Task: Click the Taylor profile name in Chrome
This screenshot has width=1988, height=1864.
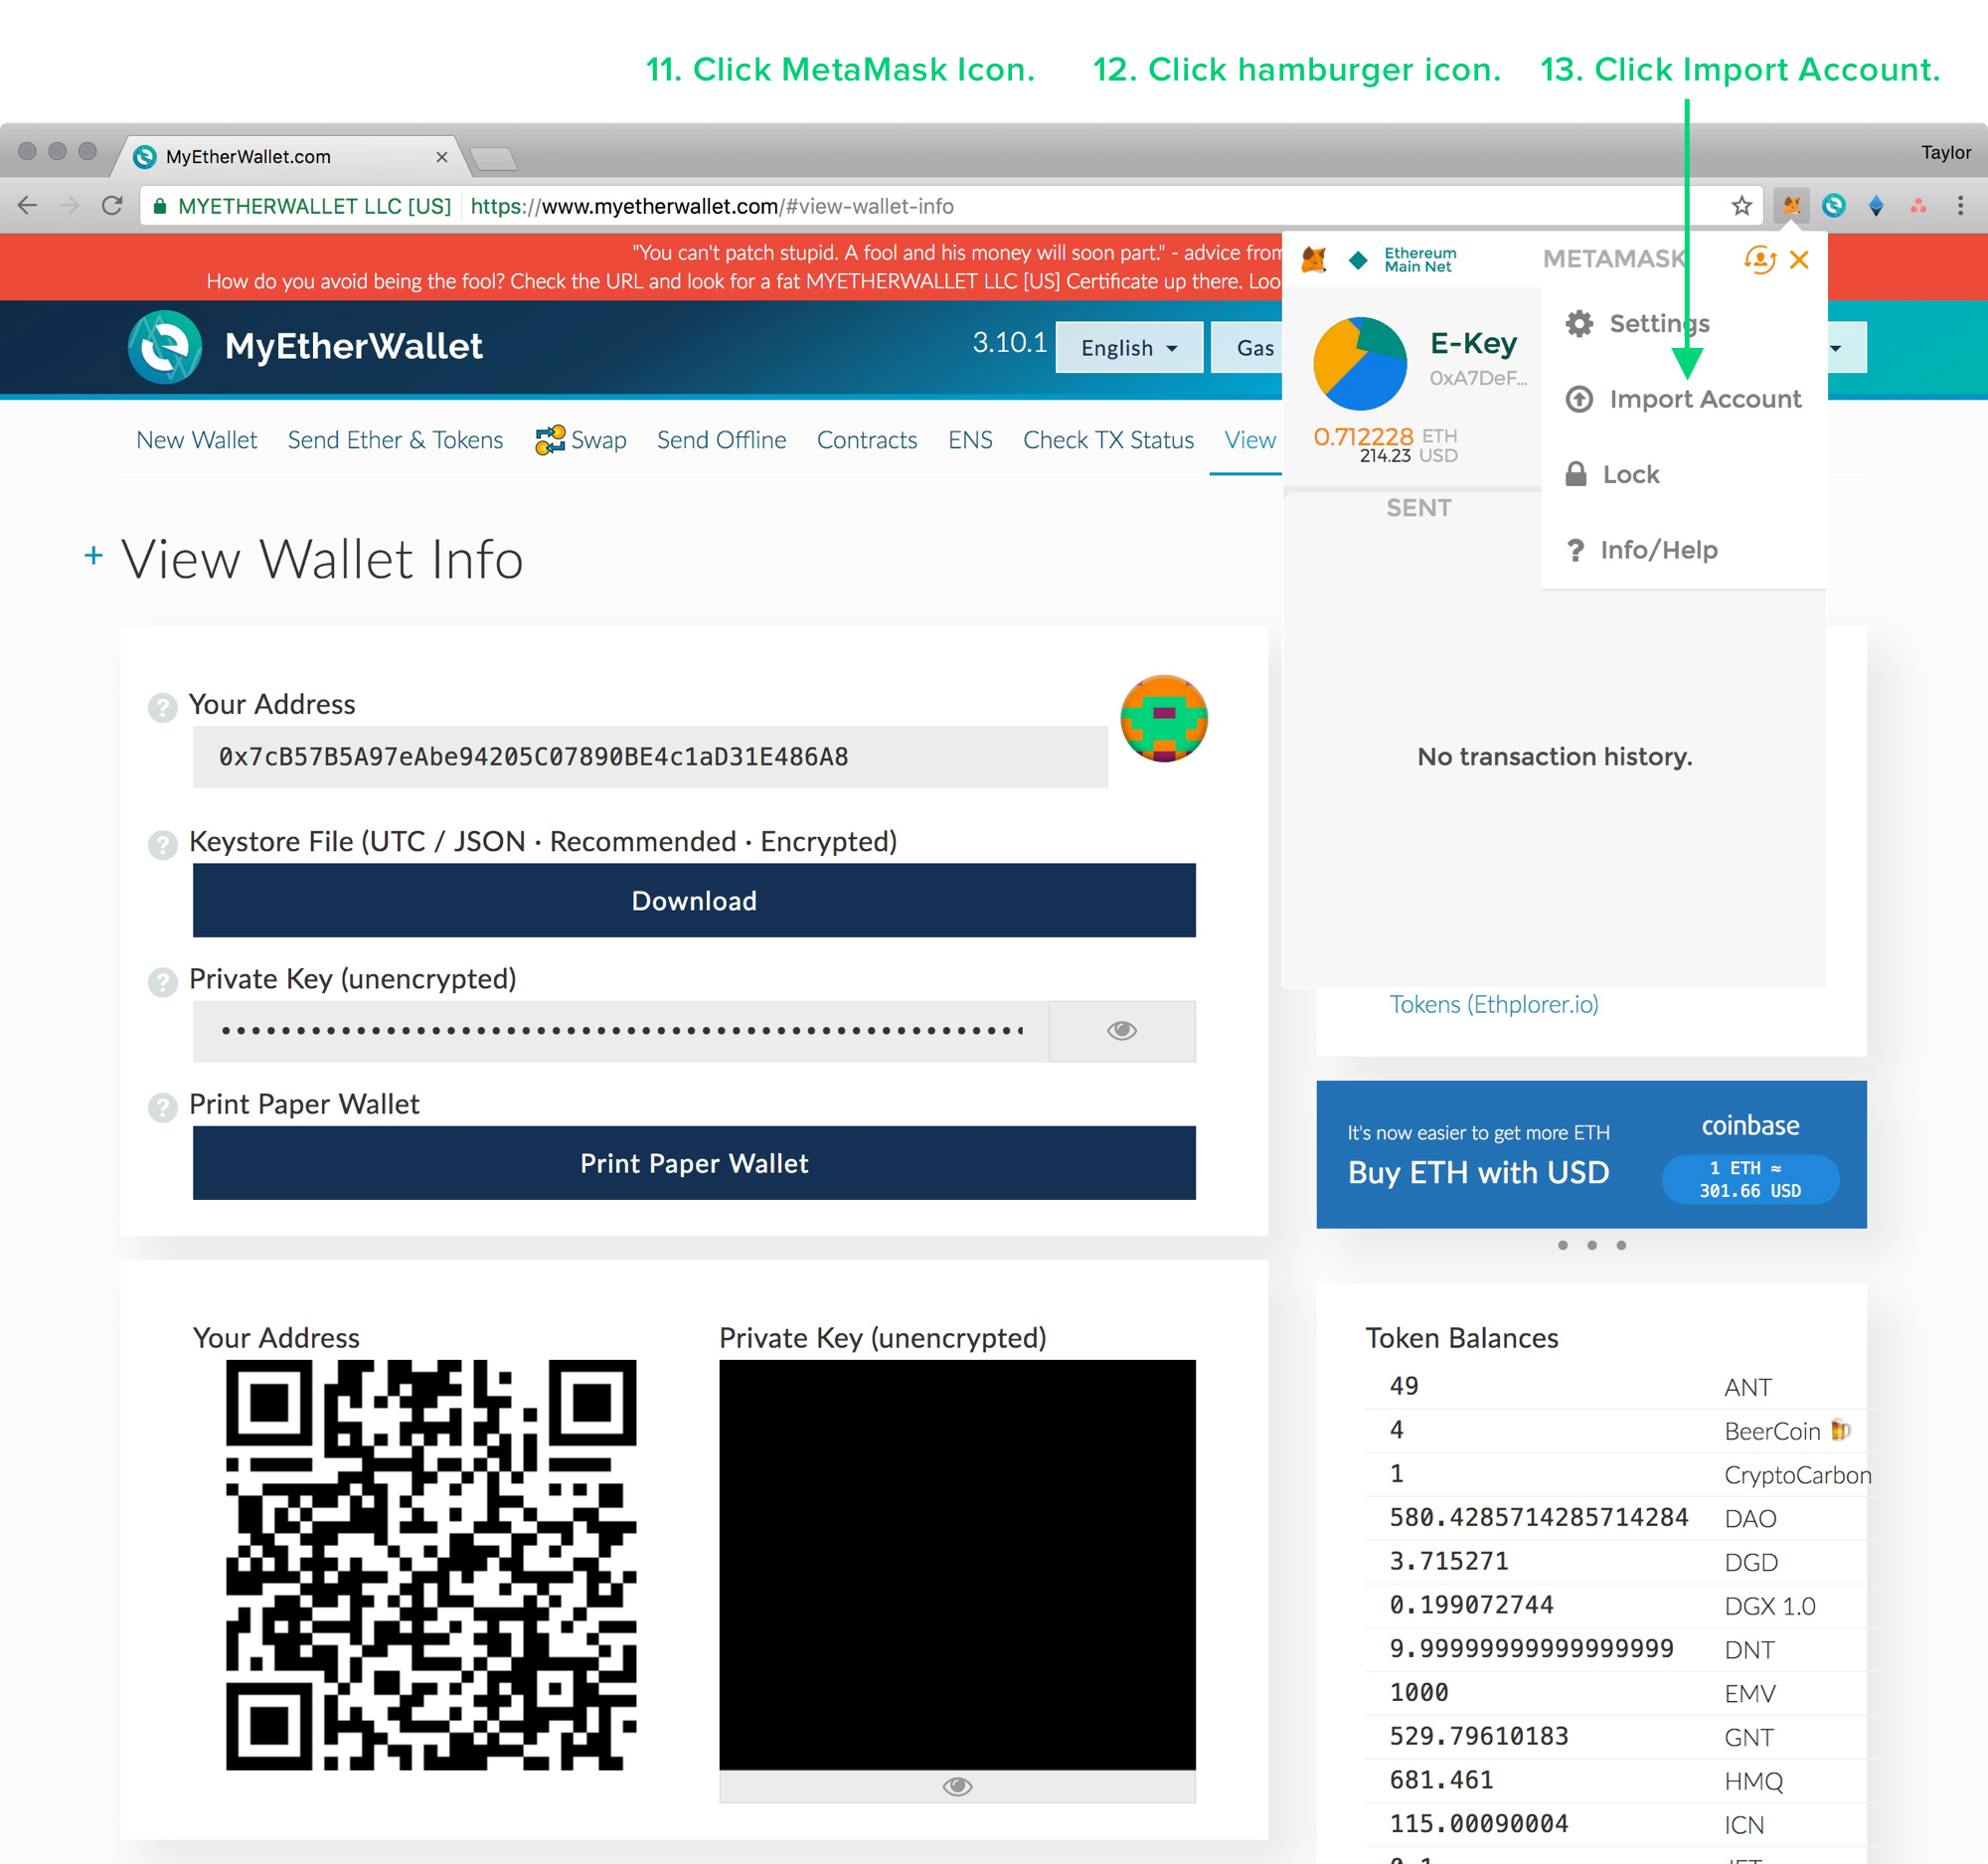Action: [x=1945, y=153]
